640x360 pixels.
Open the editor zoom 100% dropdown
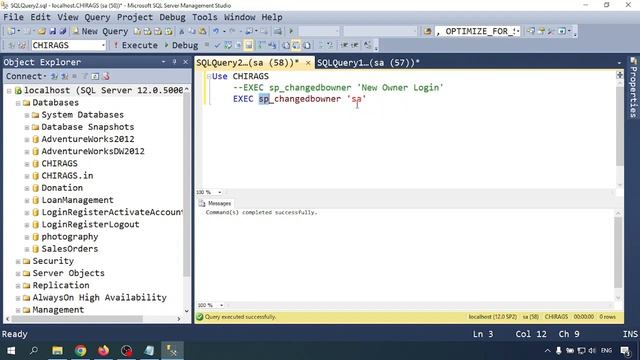(x=220, y=192)
